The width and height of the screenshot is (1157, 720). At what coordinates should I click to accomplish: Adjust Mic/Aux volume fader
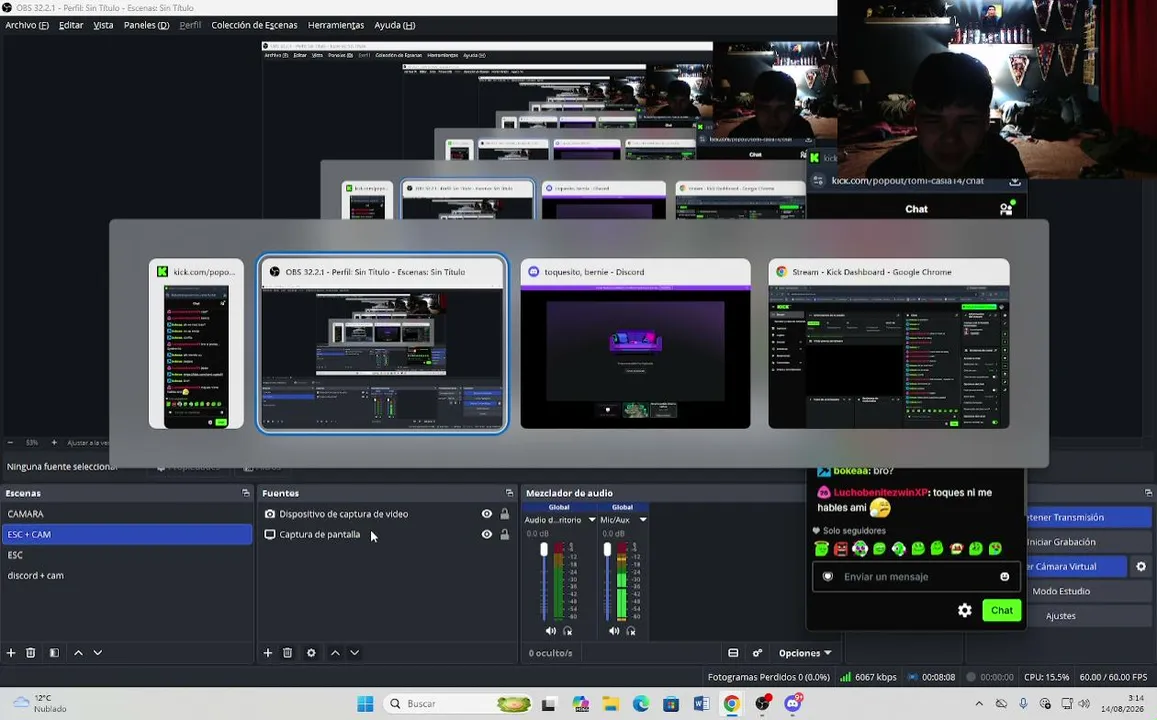pyautogui.click(x=607, y=550)
